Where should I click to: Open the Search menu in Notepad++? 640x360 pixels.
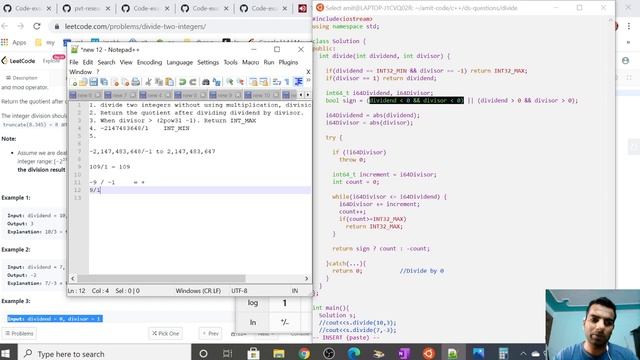click(x=106, y=62)
